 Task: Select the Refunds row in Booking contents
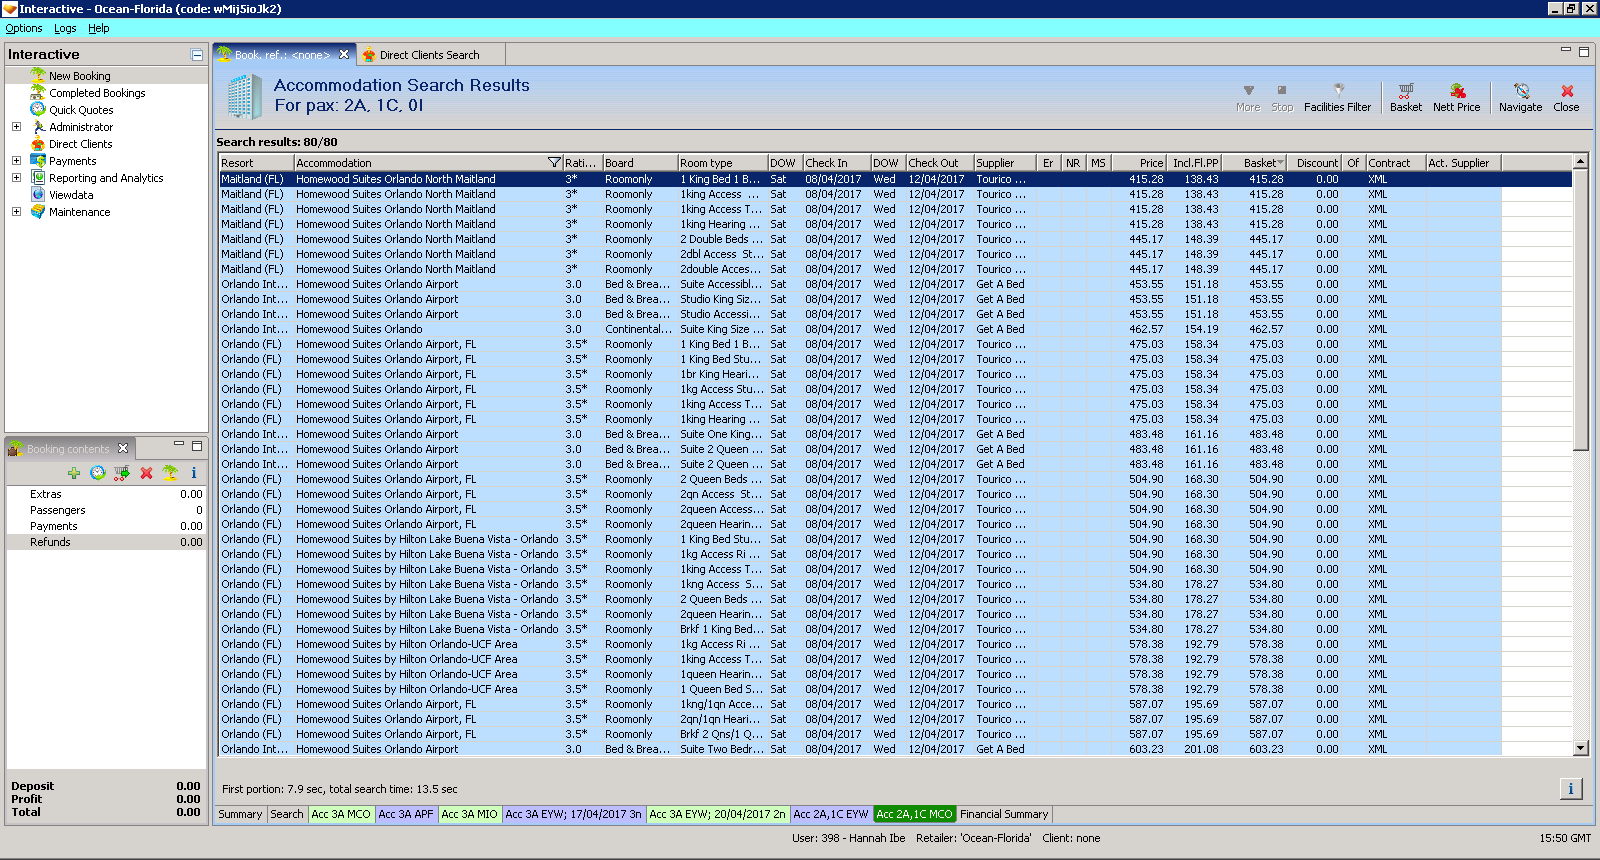(x=106, y=542)
